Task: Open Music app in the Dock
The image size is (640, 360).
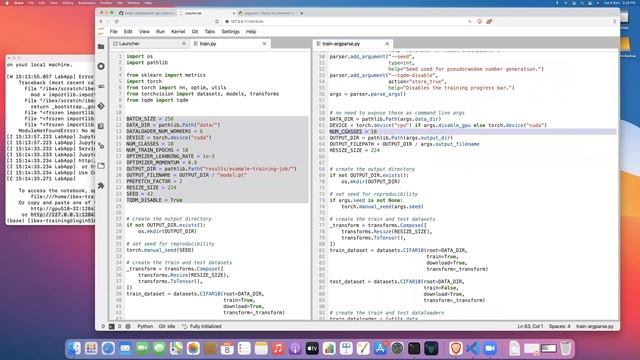Action: (x=278, y=348)
